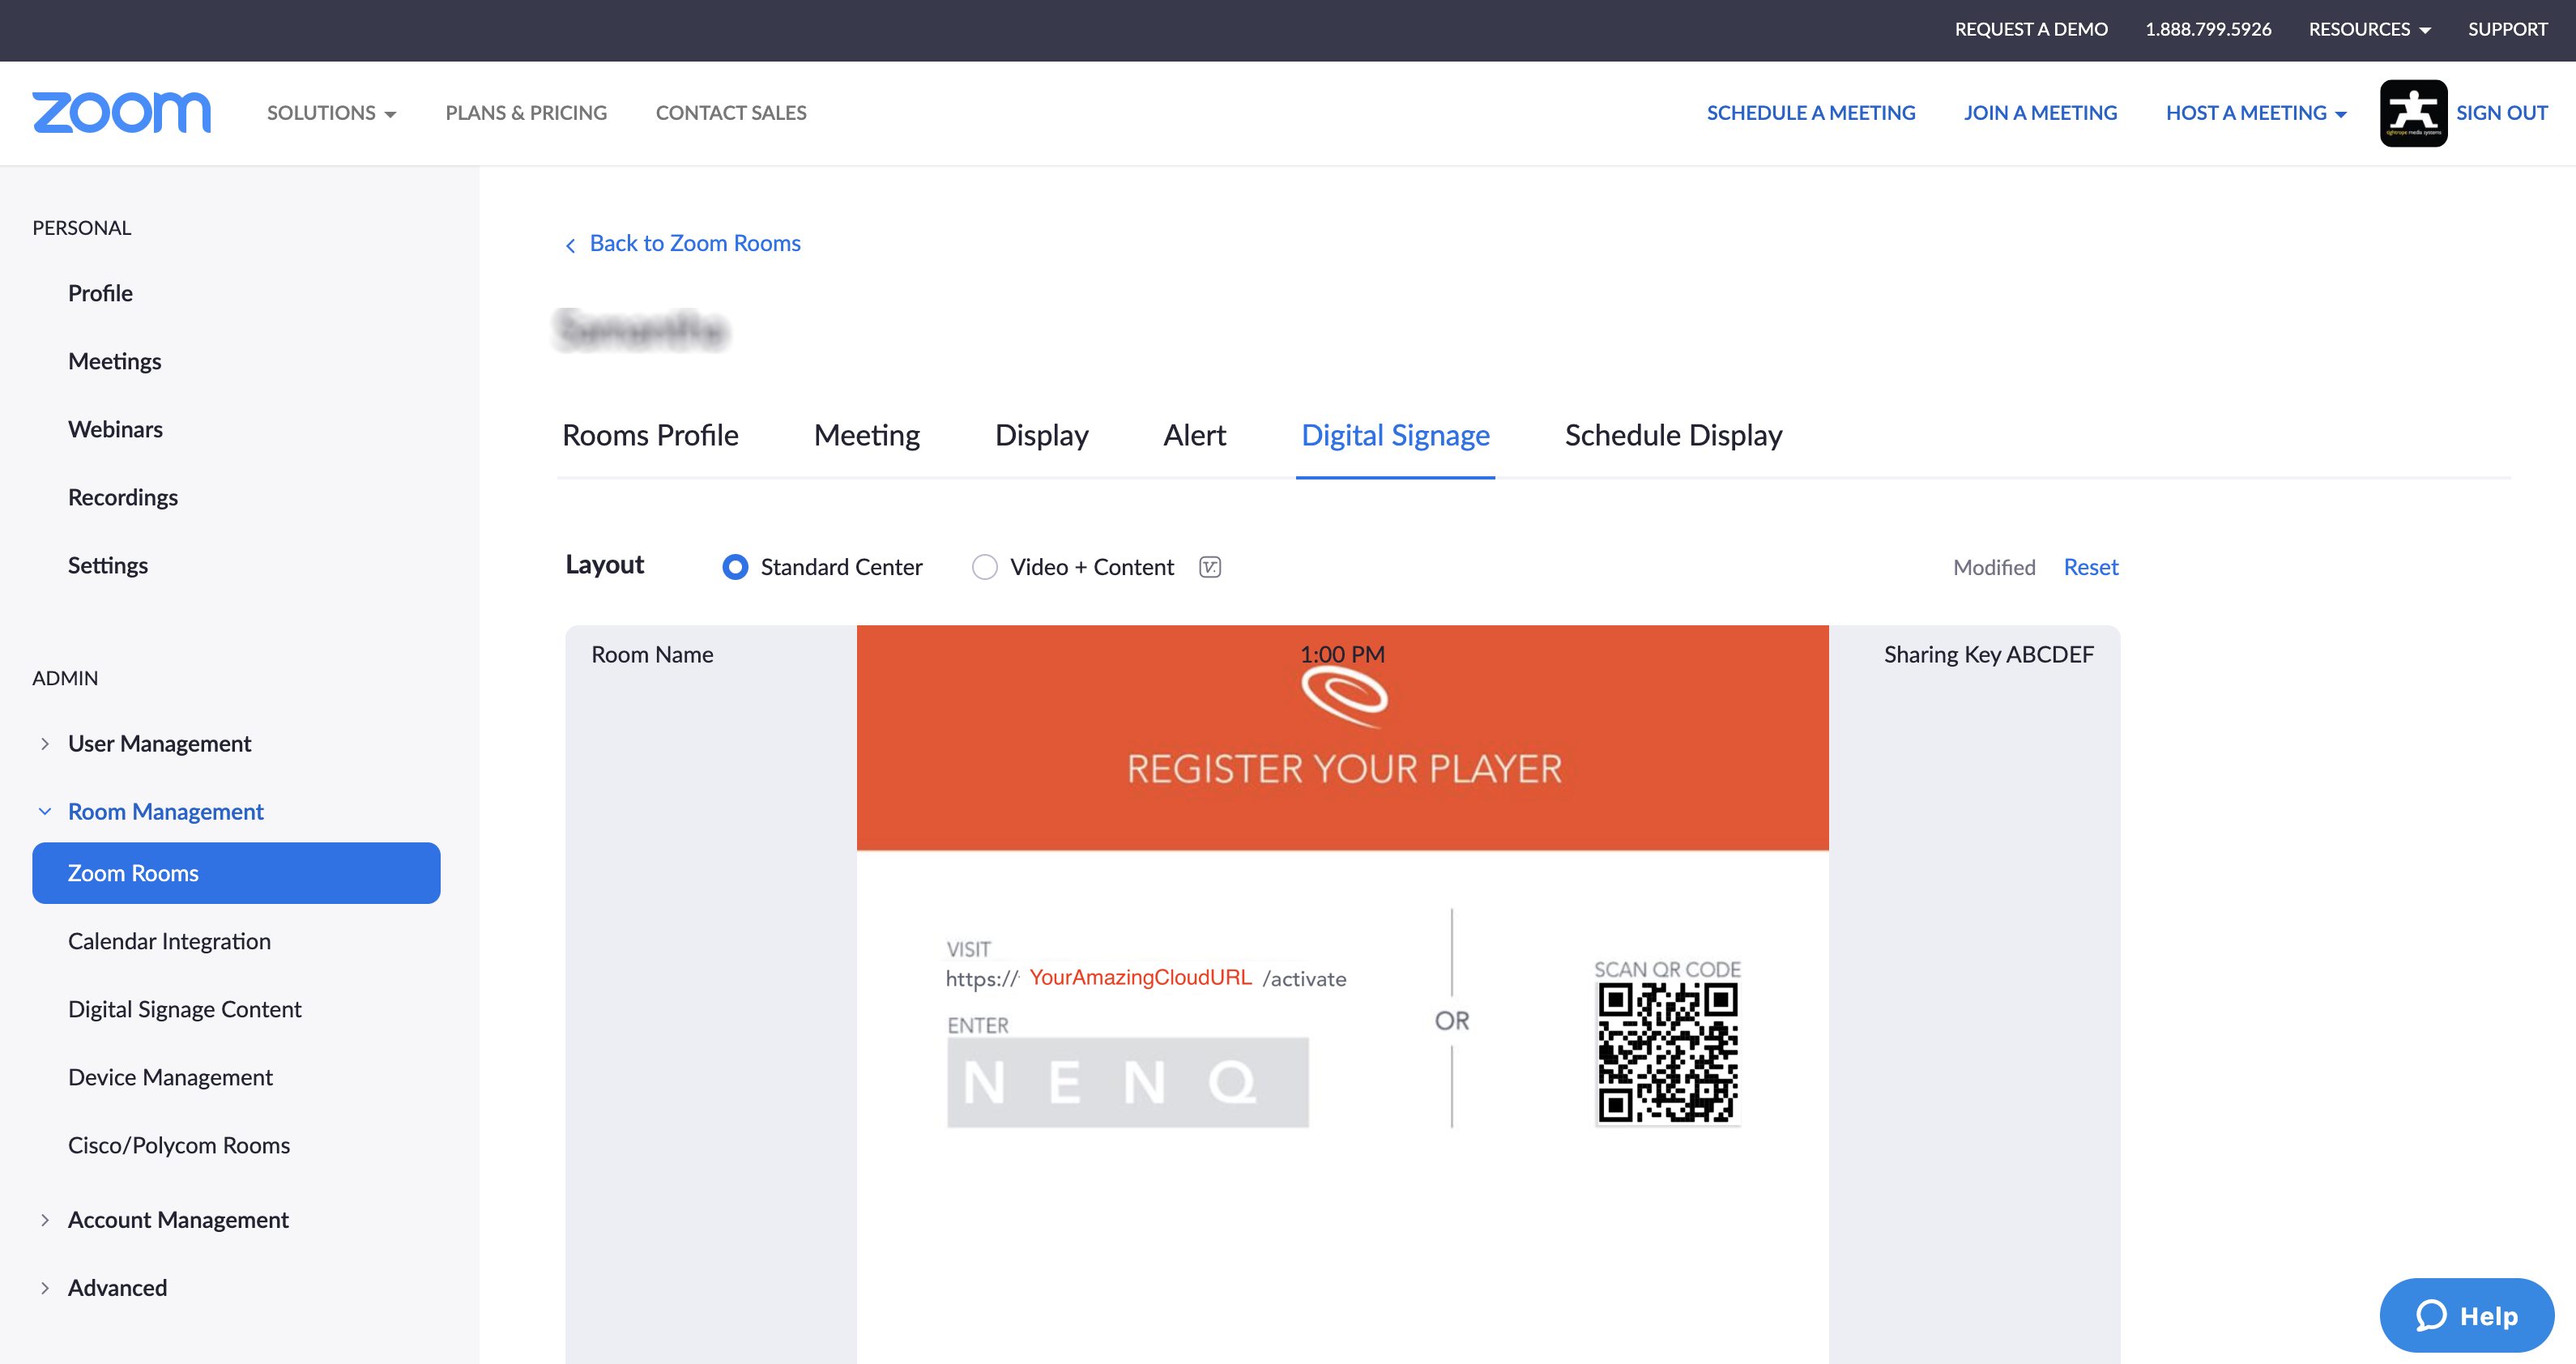This screenshot has width=2576, height=1364.
Task: Open Plans & Pricing page
Action: click(526, 113)
